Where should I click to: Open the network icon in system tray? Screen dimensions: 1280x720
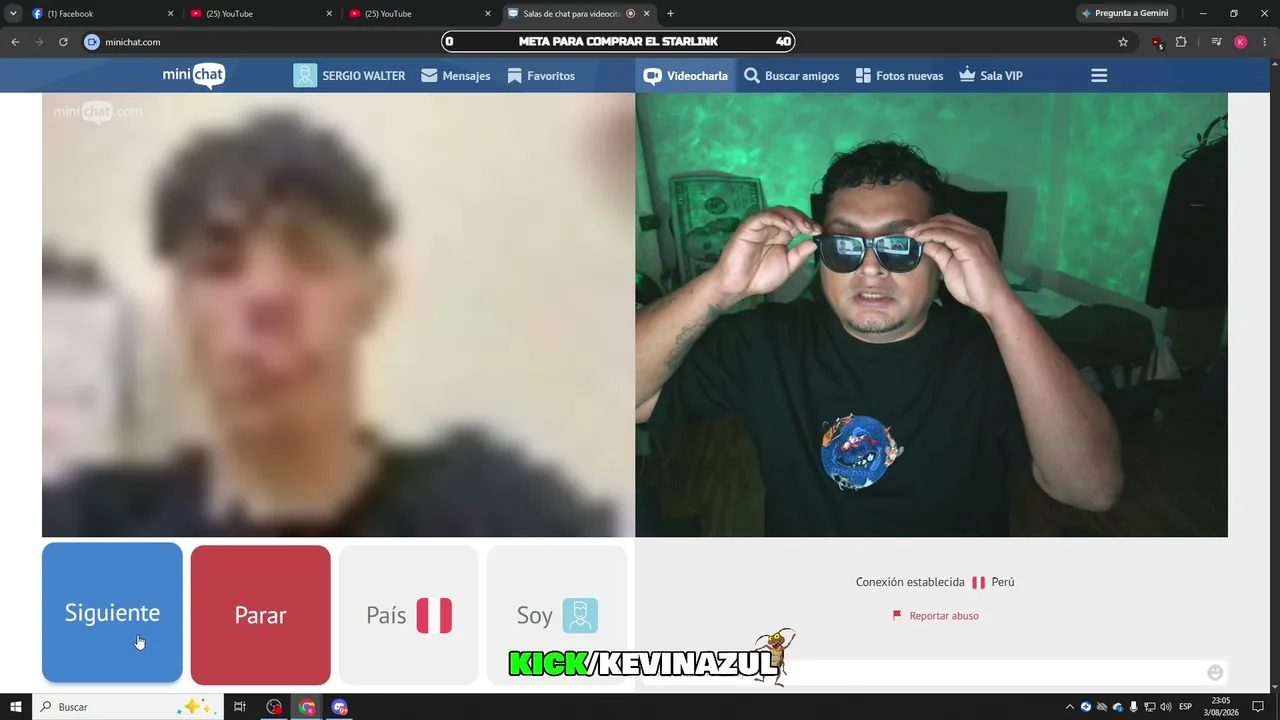click(1149, 707)
